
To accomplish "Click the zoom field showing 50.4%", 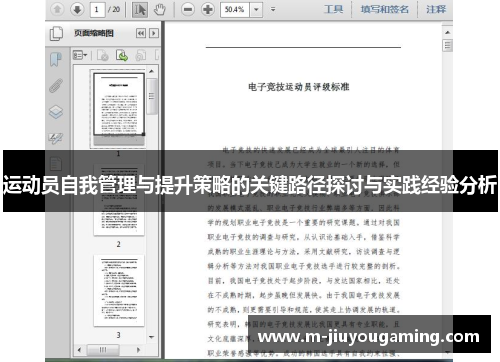I will pos(235,9).
